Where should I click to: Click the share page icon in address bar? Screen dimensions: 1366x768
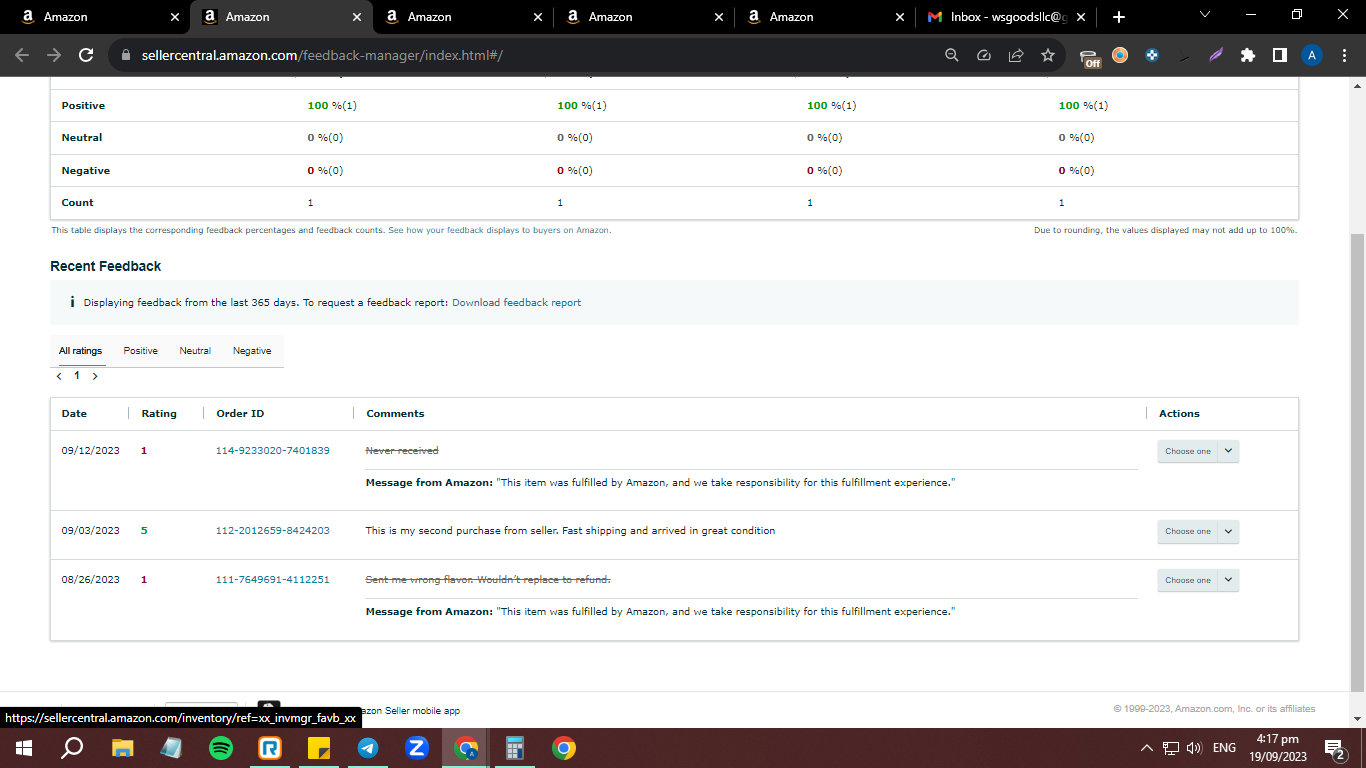tap(1015, 55)
